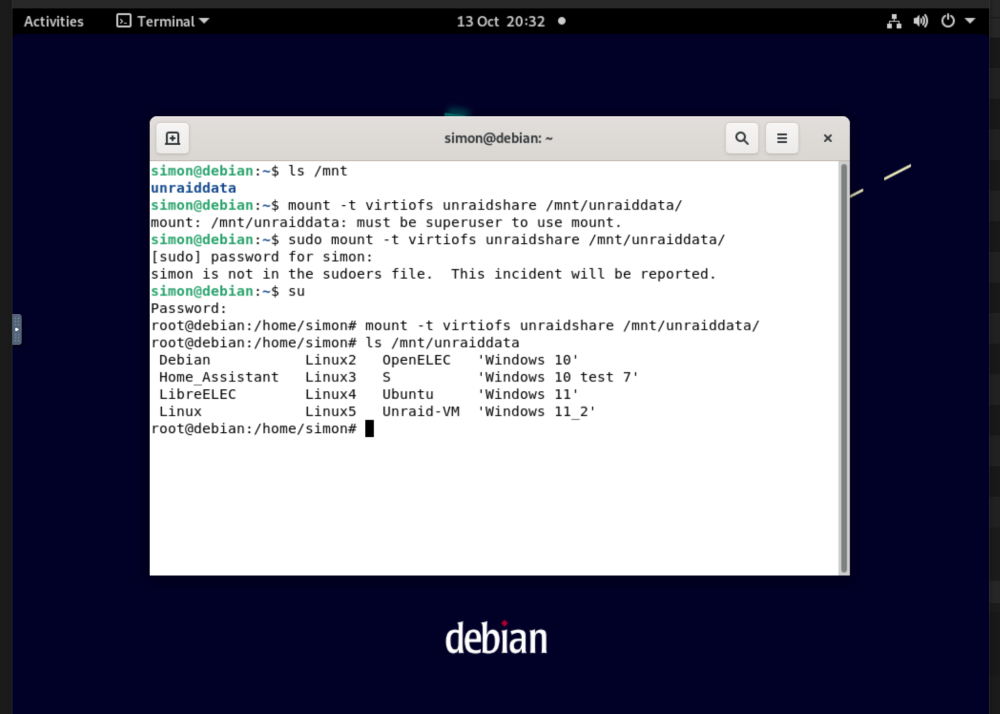Click the wired network status icon
This screenshot has width=1000, height=714.
point(894,22)
